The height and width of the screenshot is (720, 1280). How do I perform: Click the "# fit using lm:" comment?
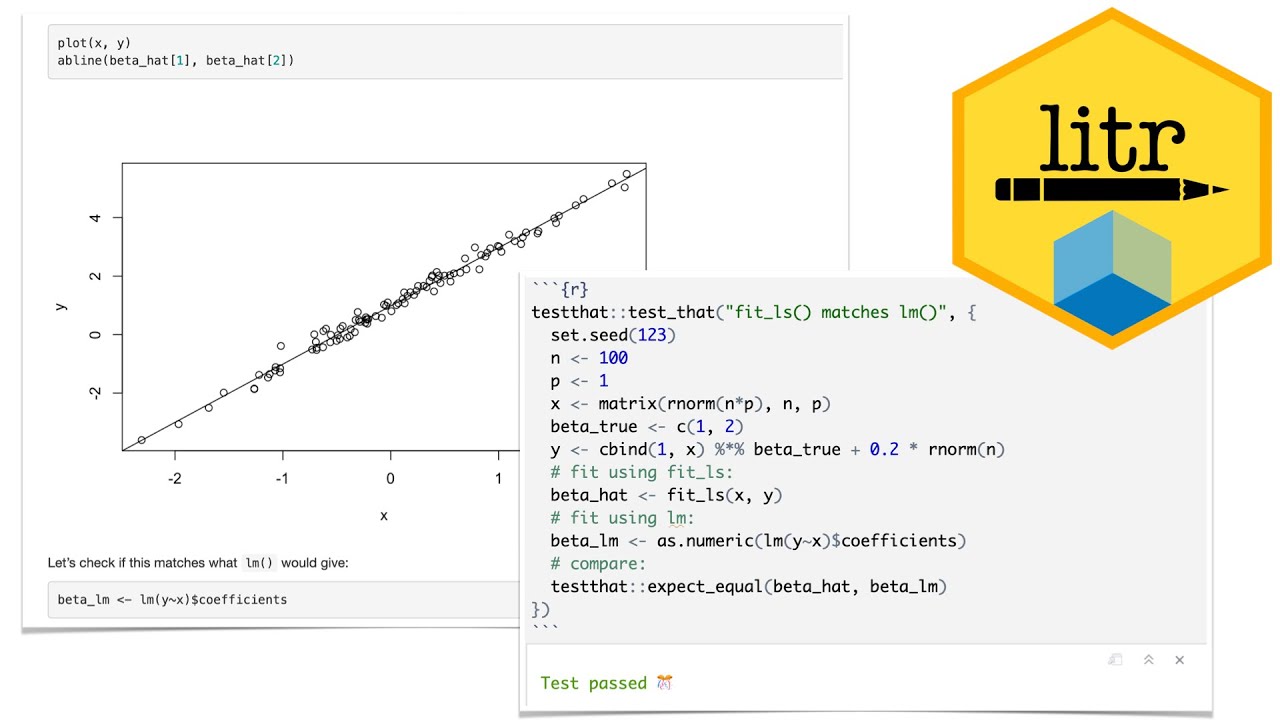[622, 518]
